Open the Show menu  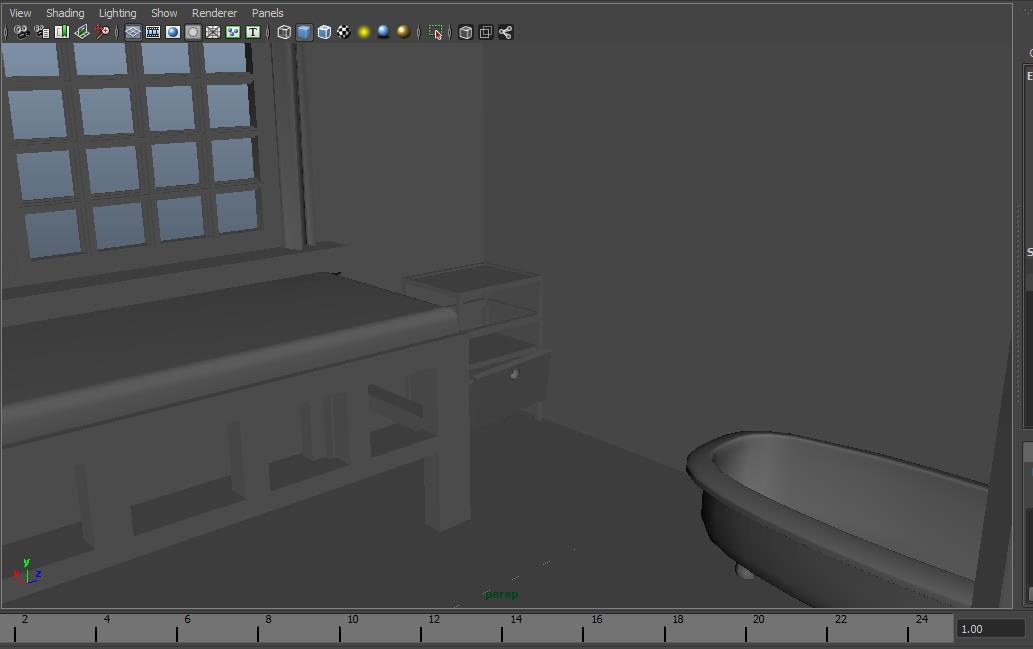pyautogui.click(x=164, y=13)
